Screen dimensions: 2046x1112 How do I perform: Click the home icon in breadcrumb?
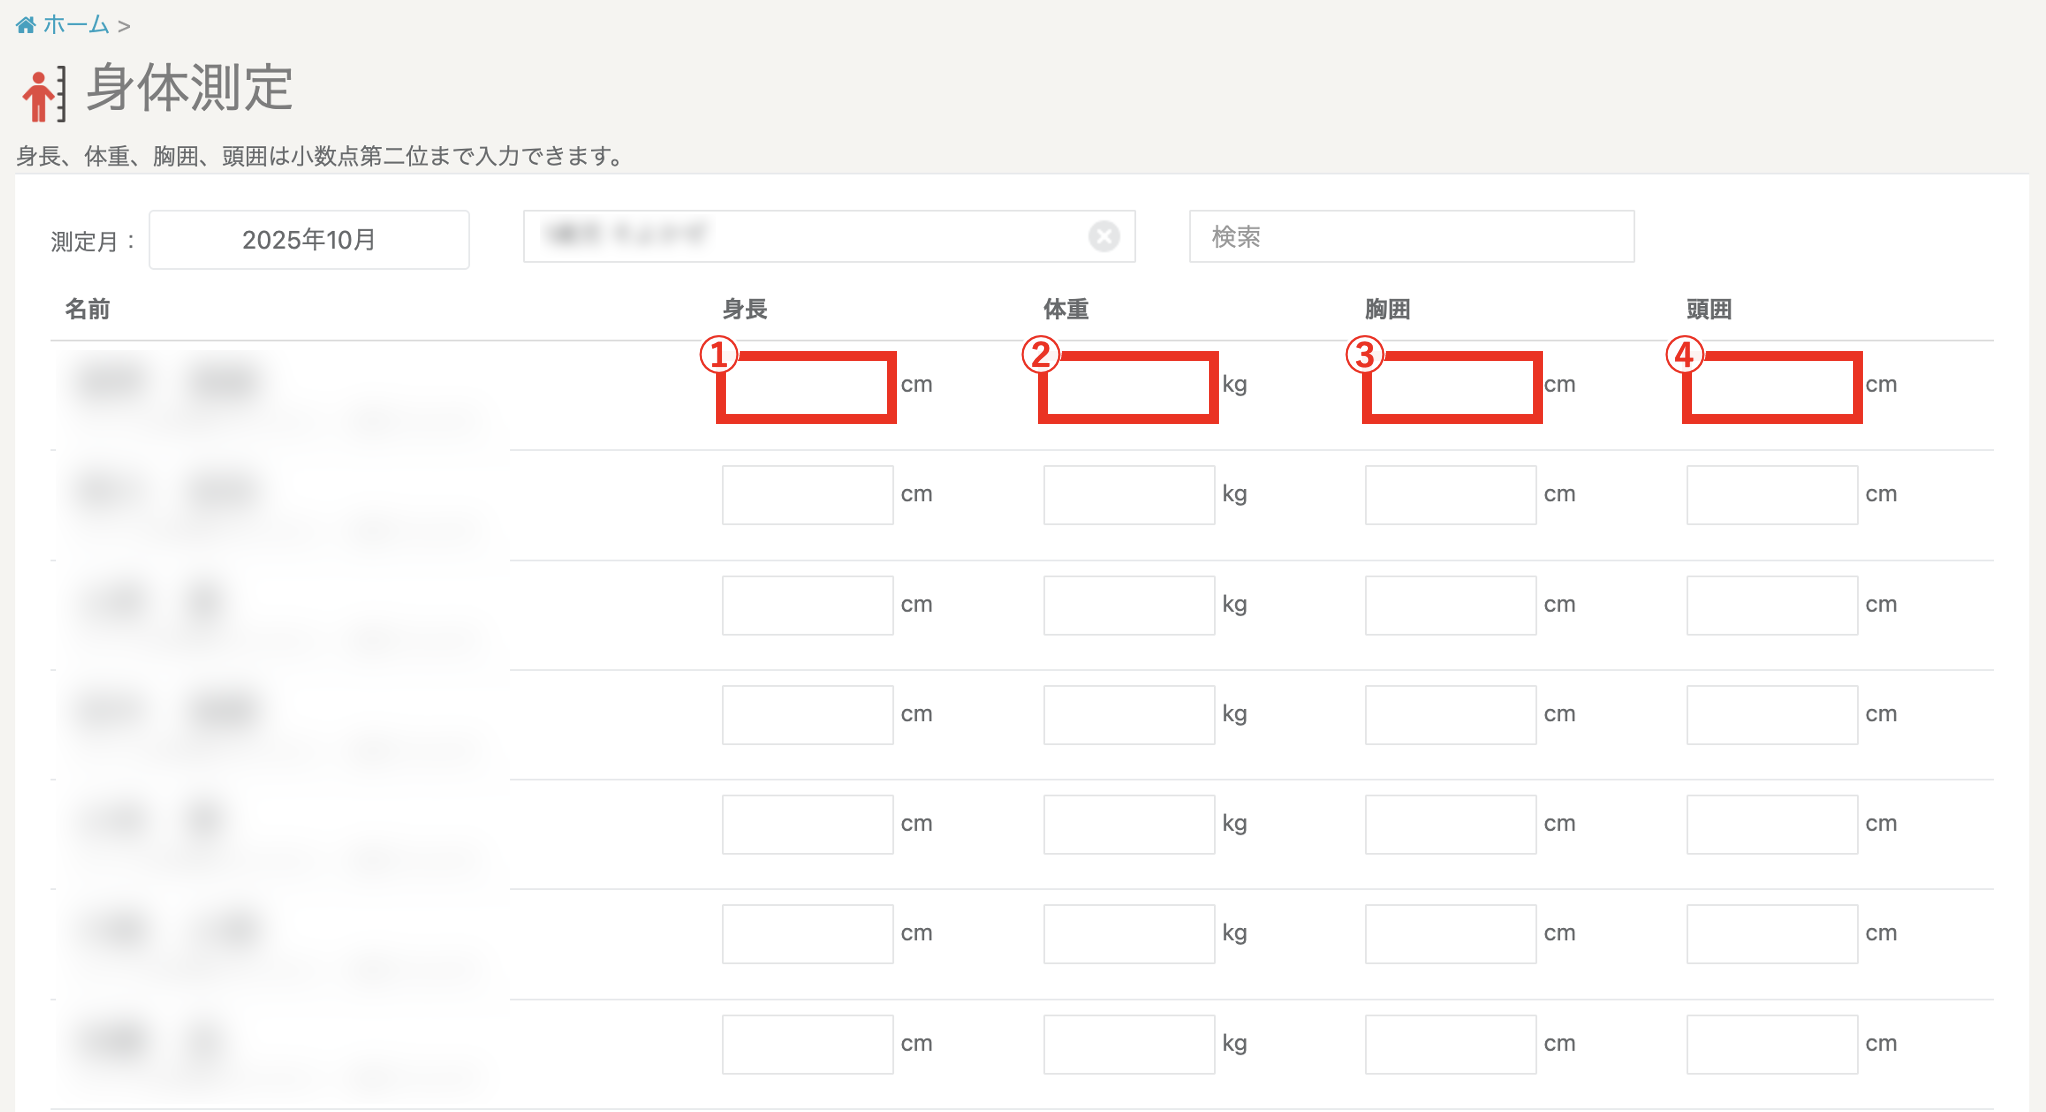point(25,25)
